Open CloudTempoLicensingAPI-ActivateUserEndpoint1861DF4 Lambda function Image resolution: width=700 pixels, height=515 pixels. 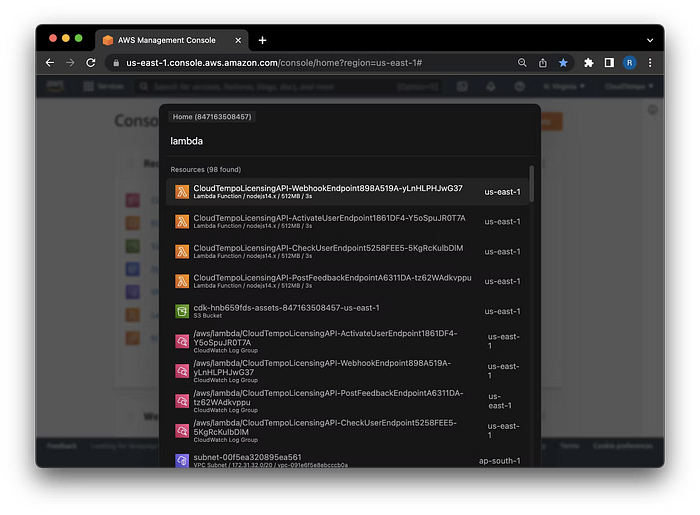347,222
